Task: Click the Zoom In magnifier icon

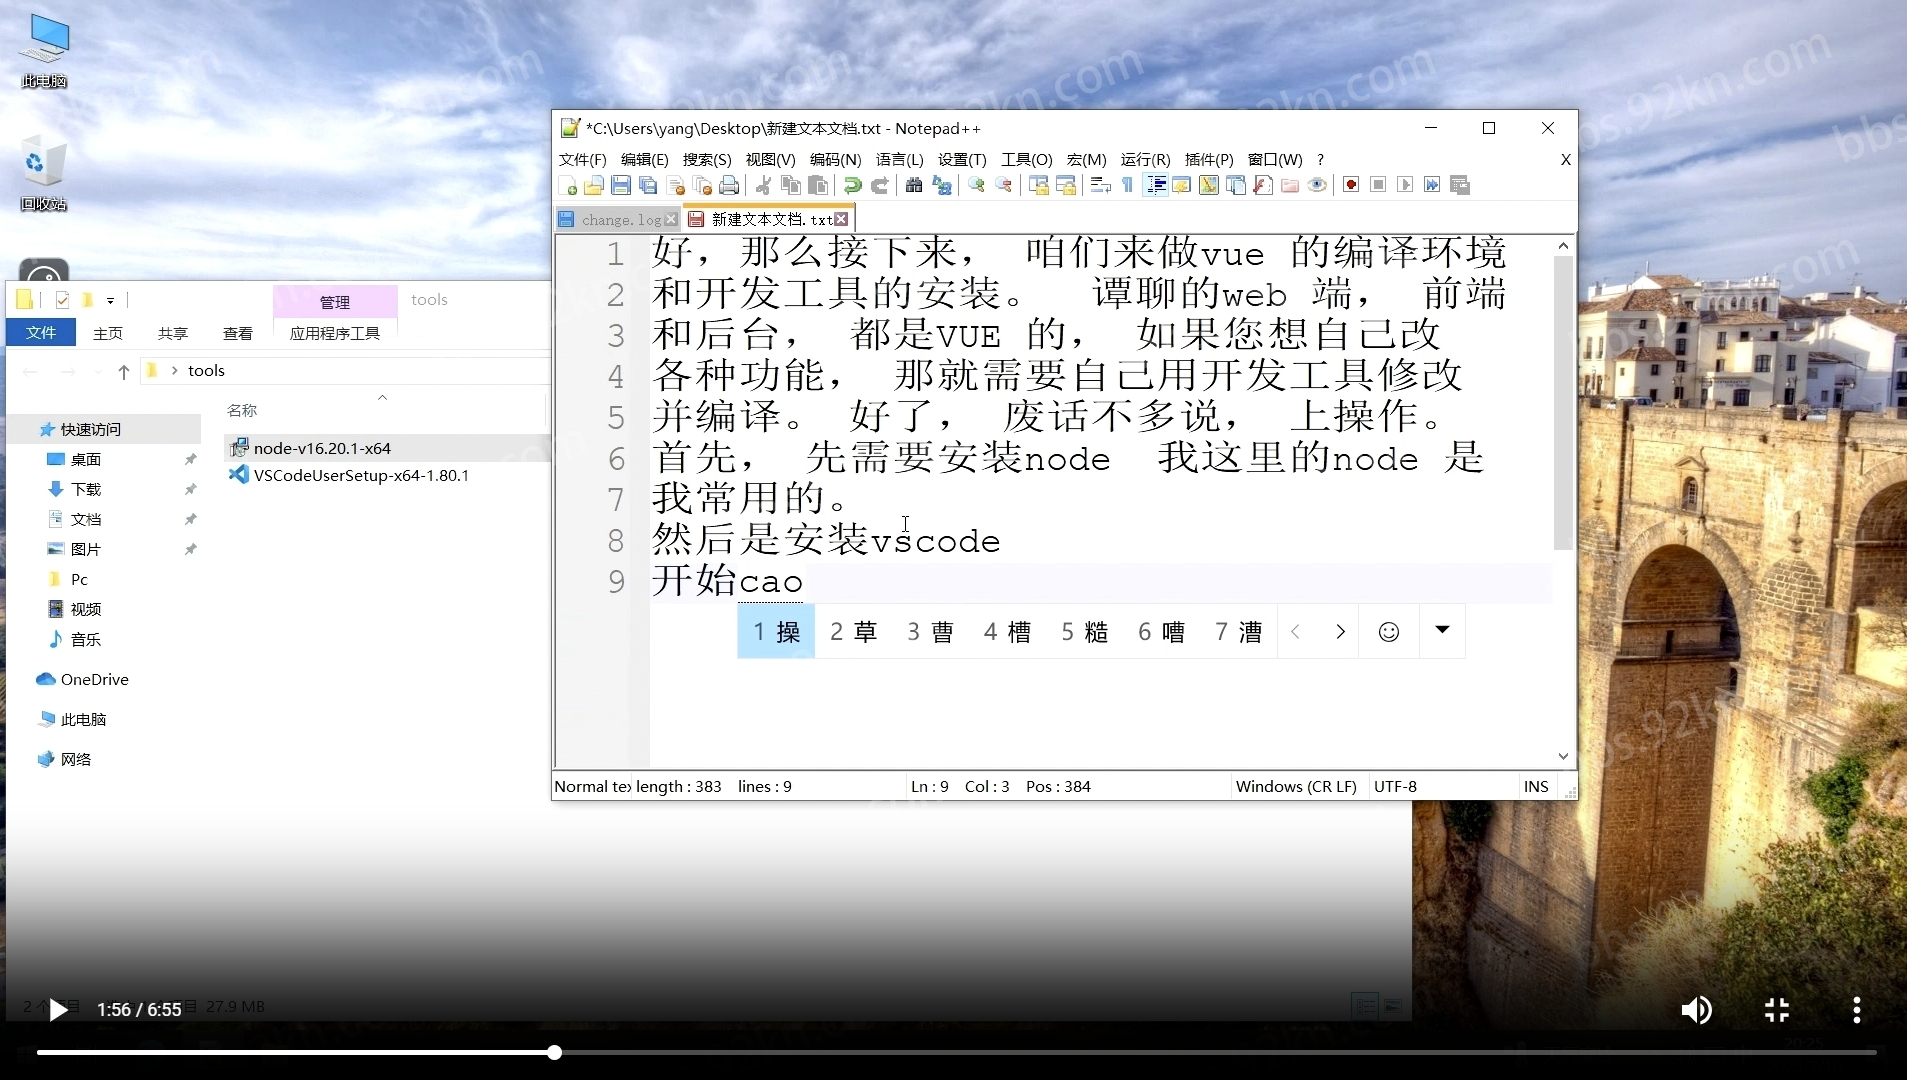Action: [977, 185]
